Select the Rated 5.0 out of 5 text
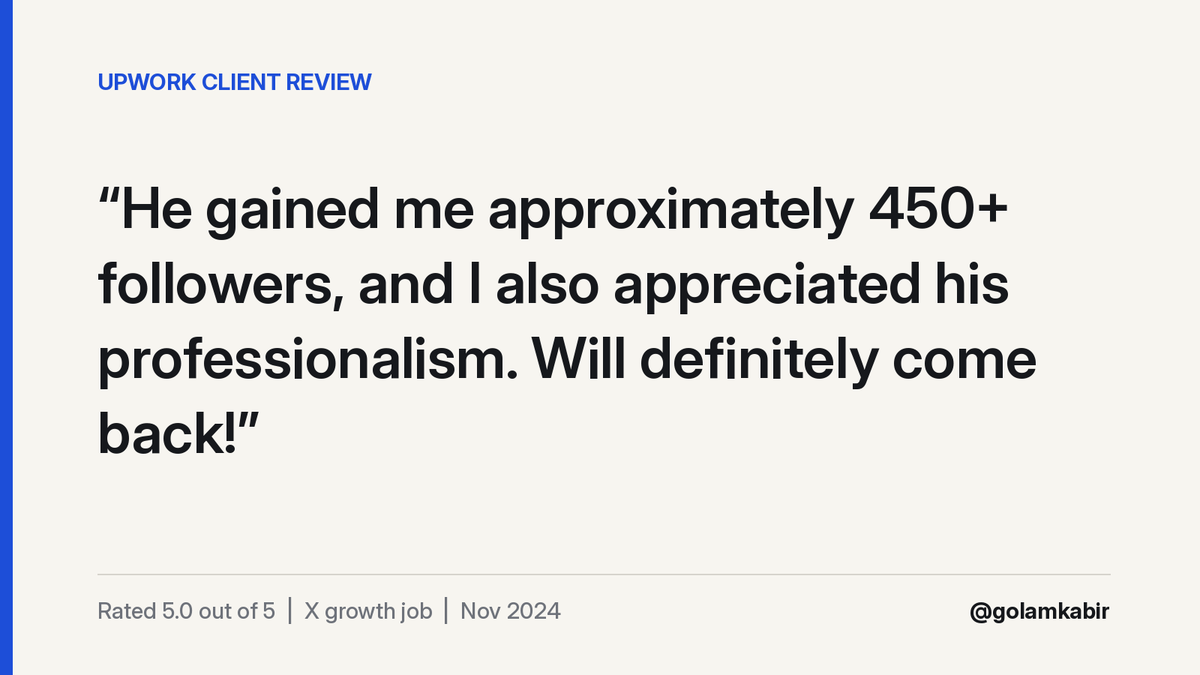Viewport: 1200px width, 675px height. [186, 611]
